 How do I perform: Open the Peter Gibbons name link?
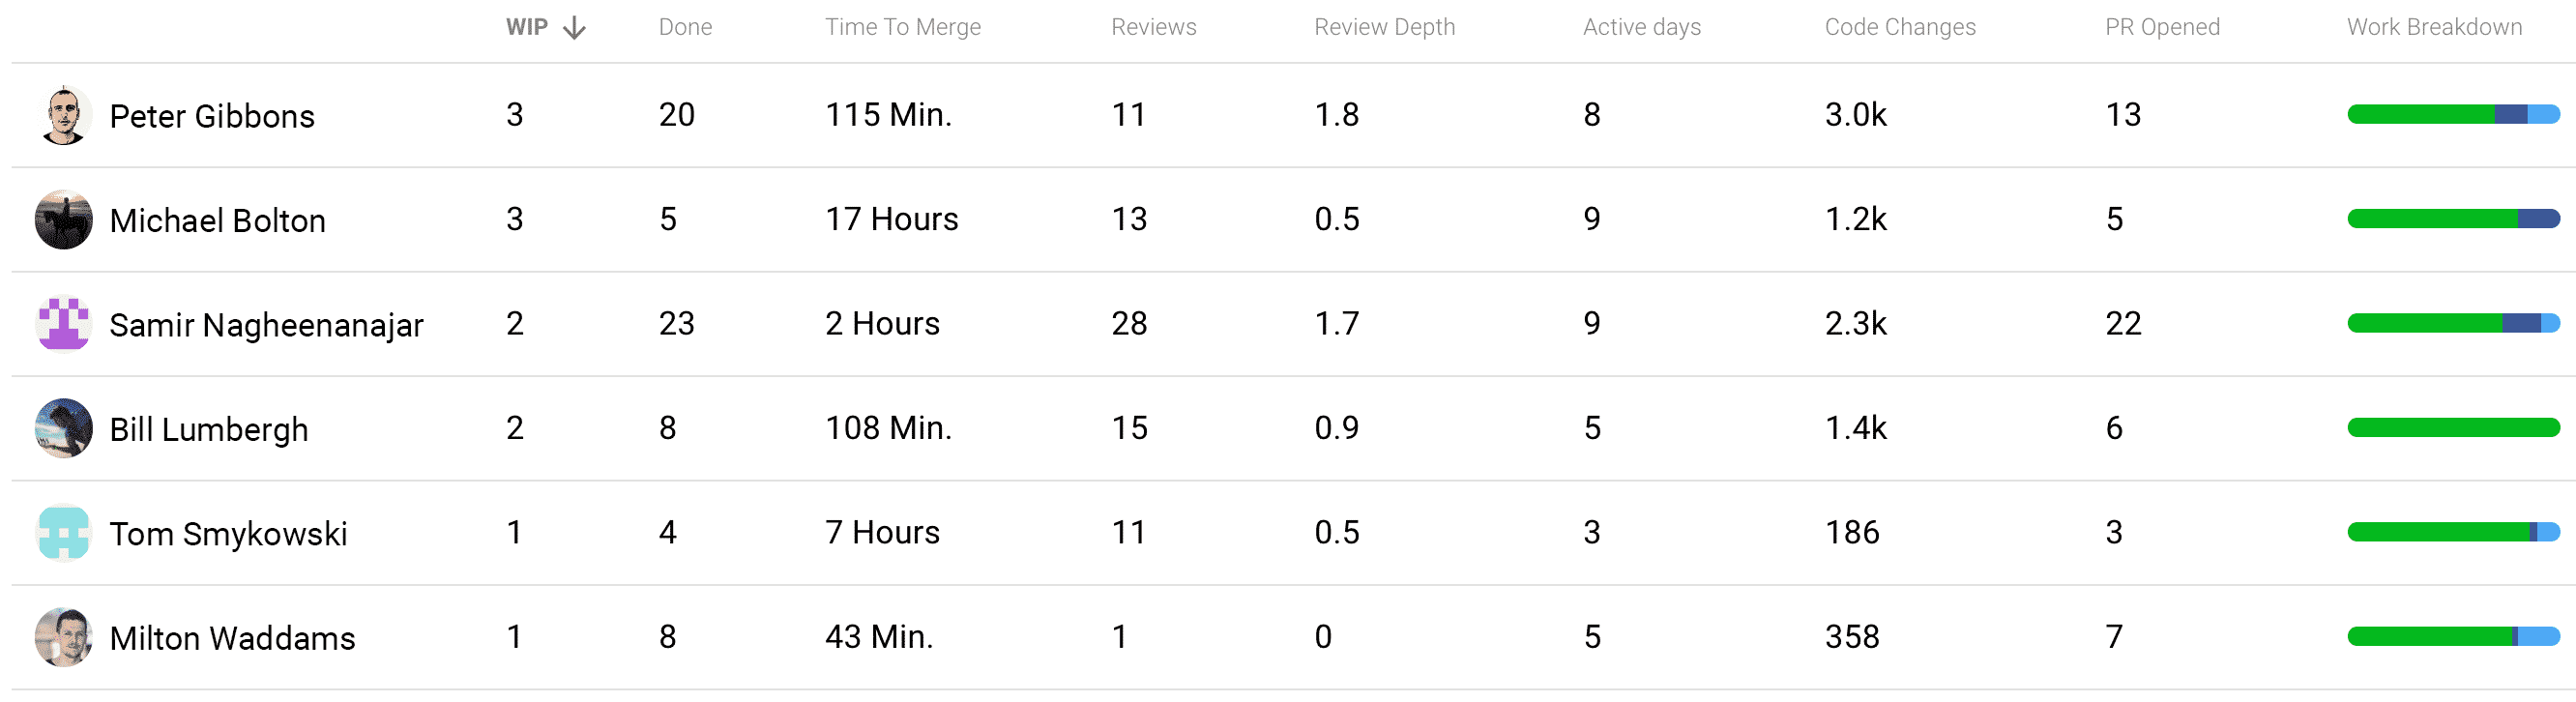tap(212, 116)
